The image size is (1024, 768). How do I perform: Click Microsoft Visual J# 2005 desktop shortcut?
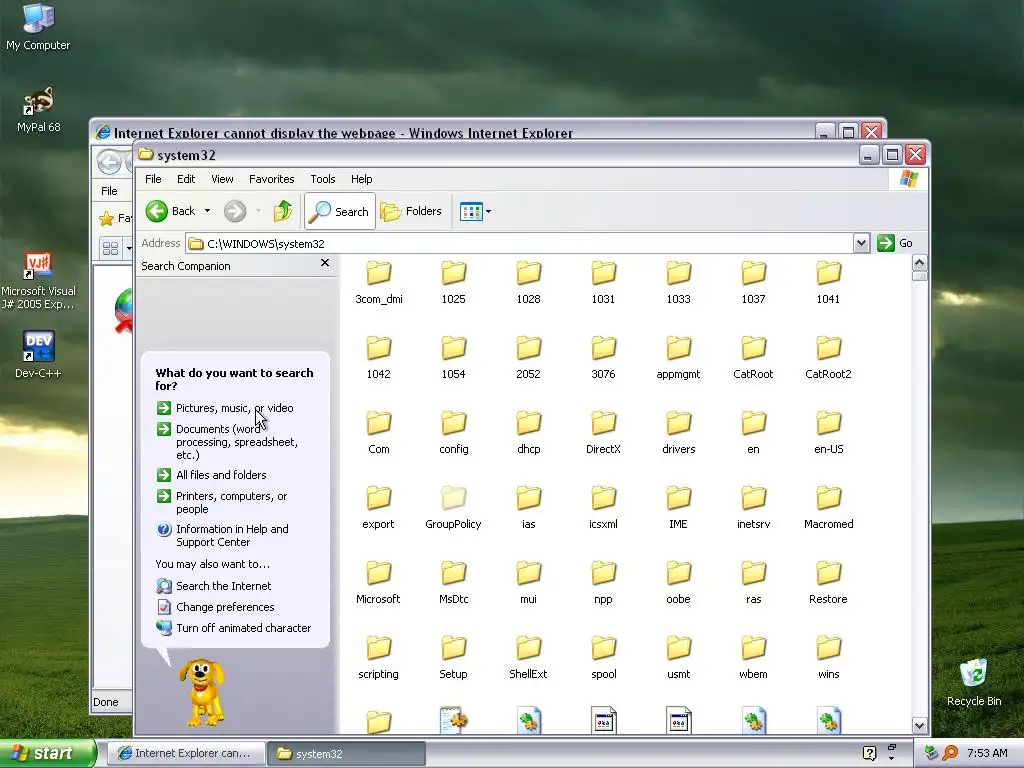click(38, 281)
